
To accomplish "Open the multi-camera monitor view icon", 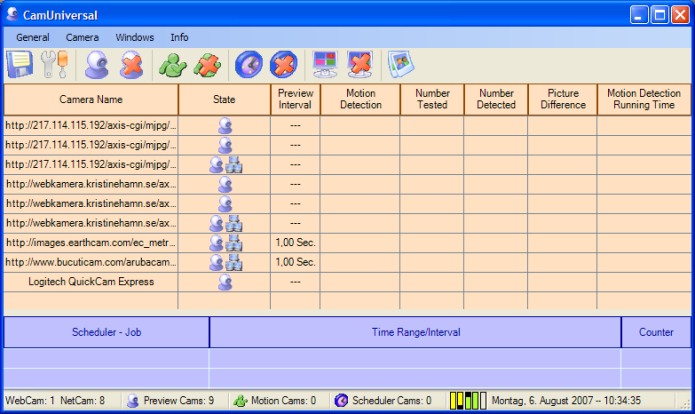I will [x=326, y=65].
